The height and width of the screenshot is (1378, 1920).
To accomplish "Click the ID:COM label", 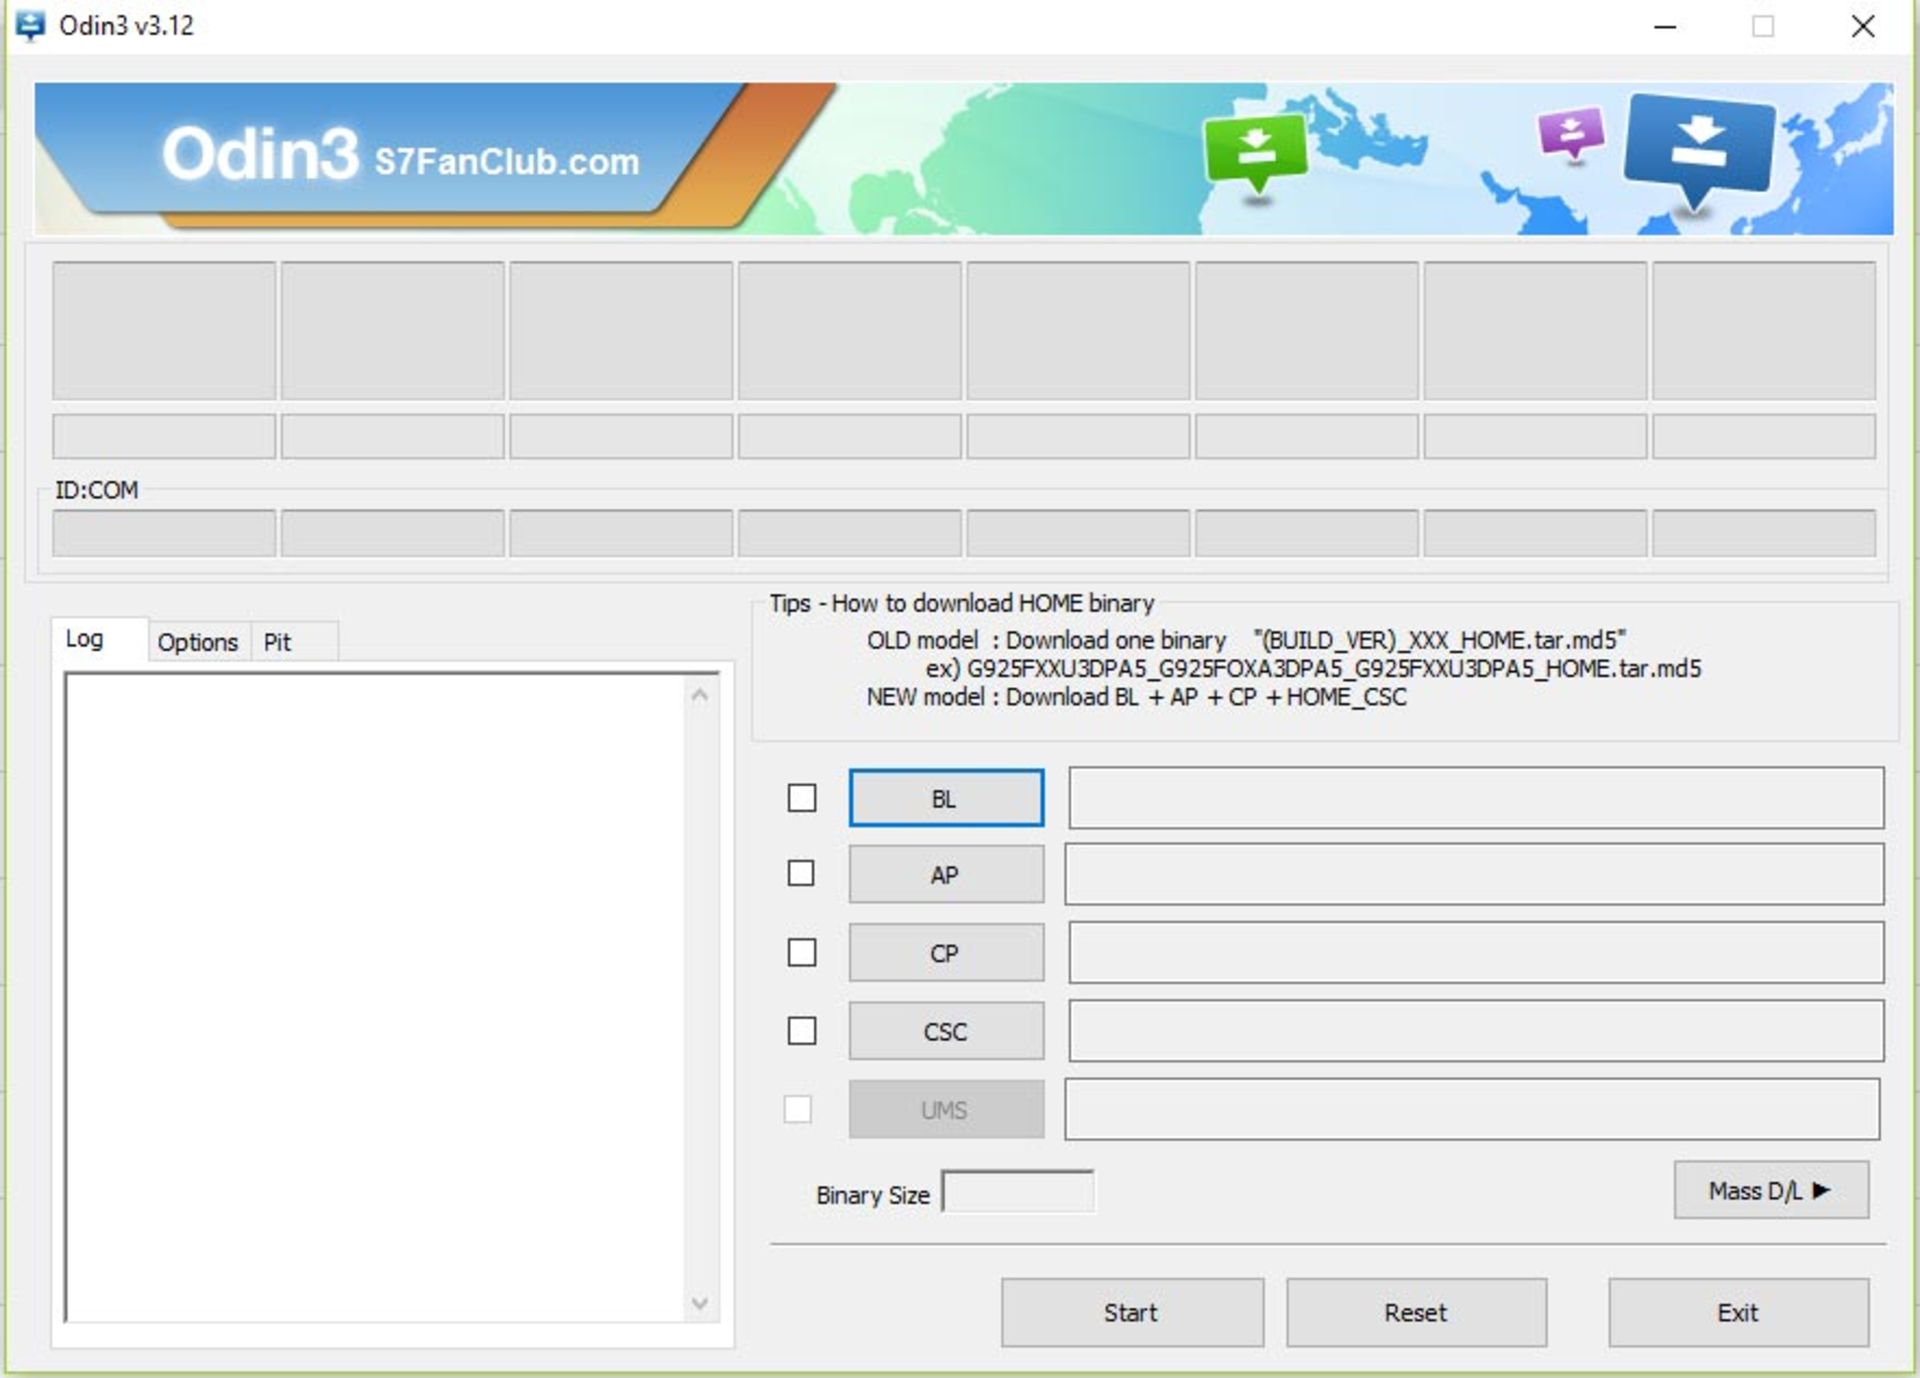I will (96, 490).
